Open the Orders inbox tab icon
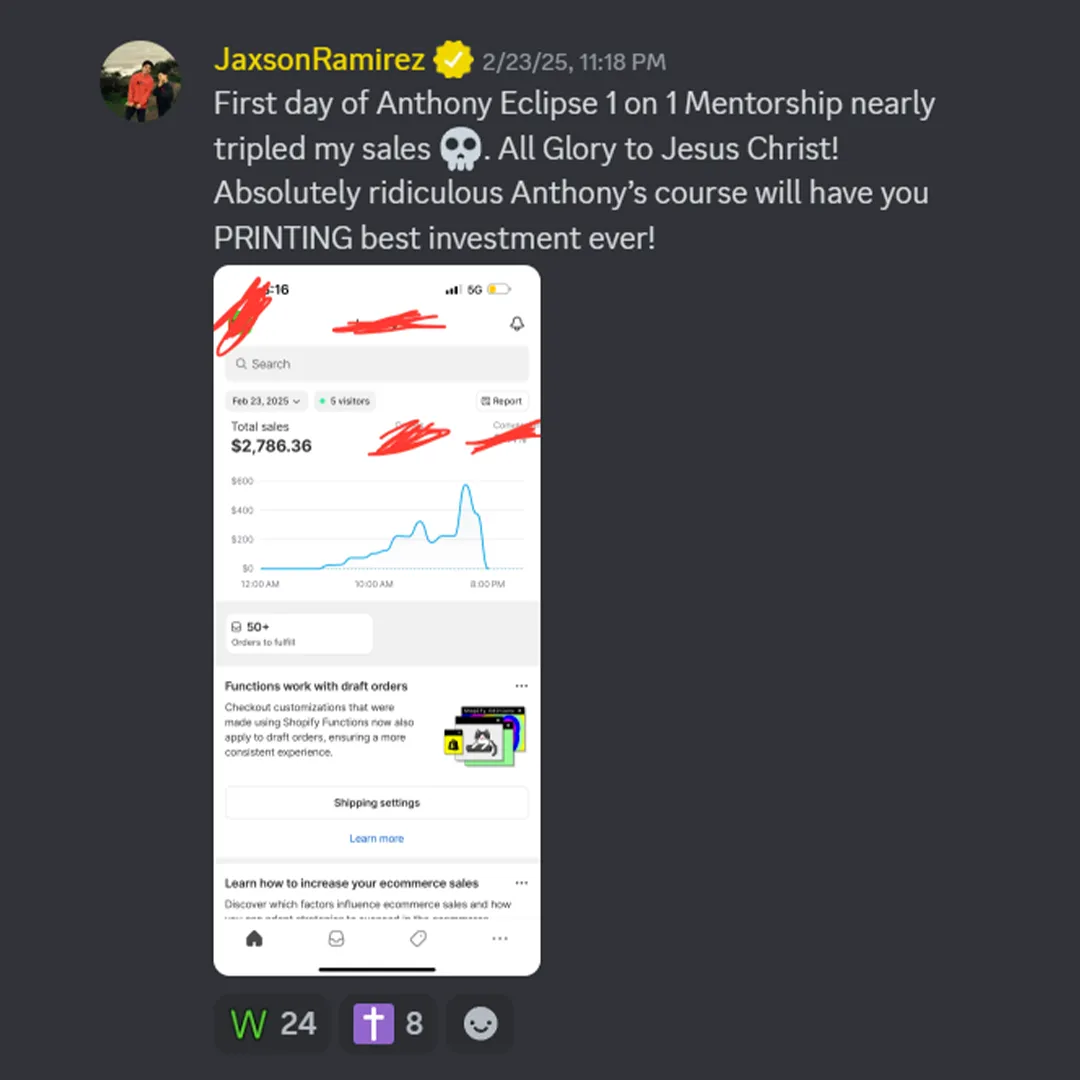 [x=336, y=938]
